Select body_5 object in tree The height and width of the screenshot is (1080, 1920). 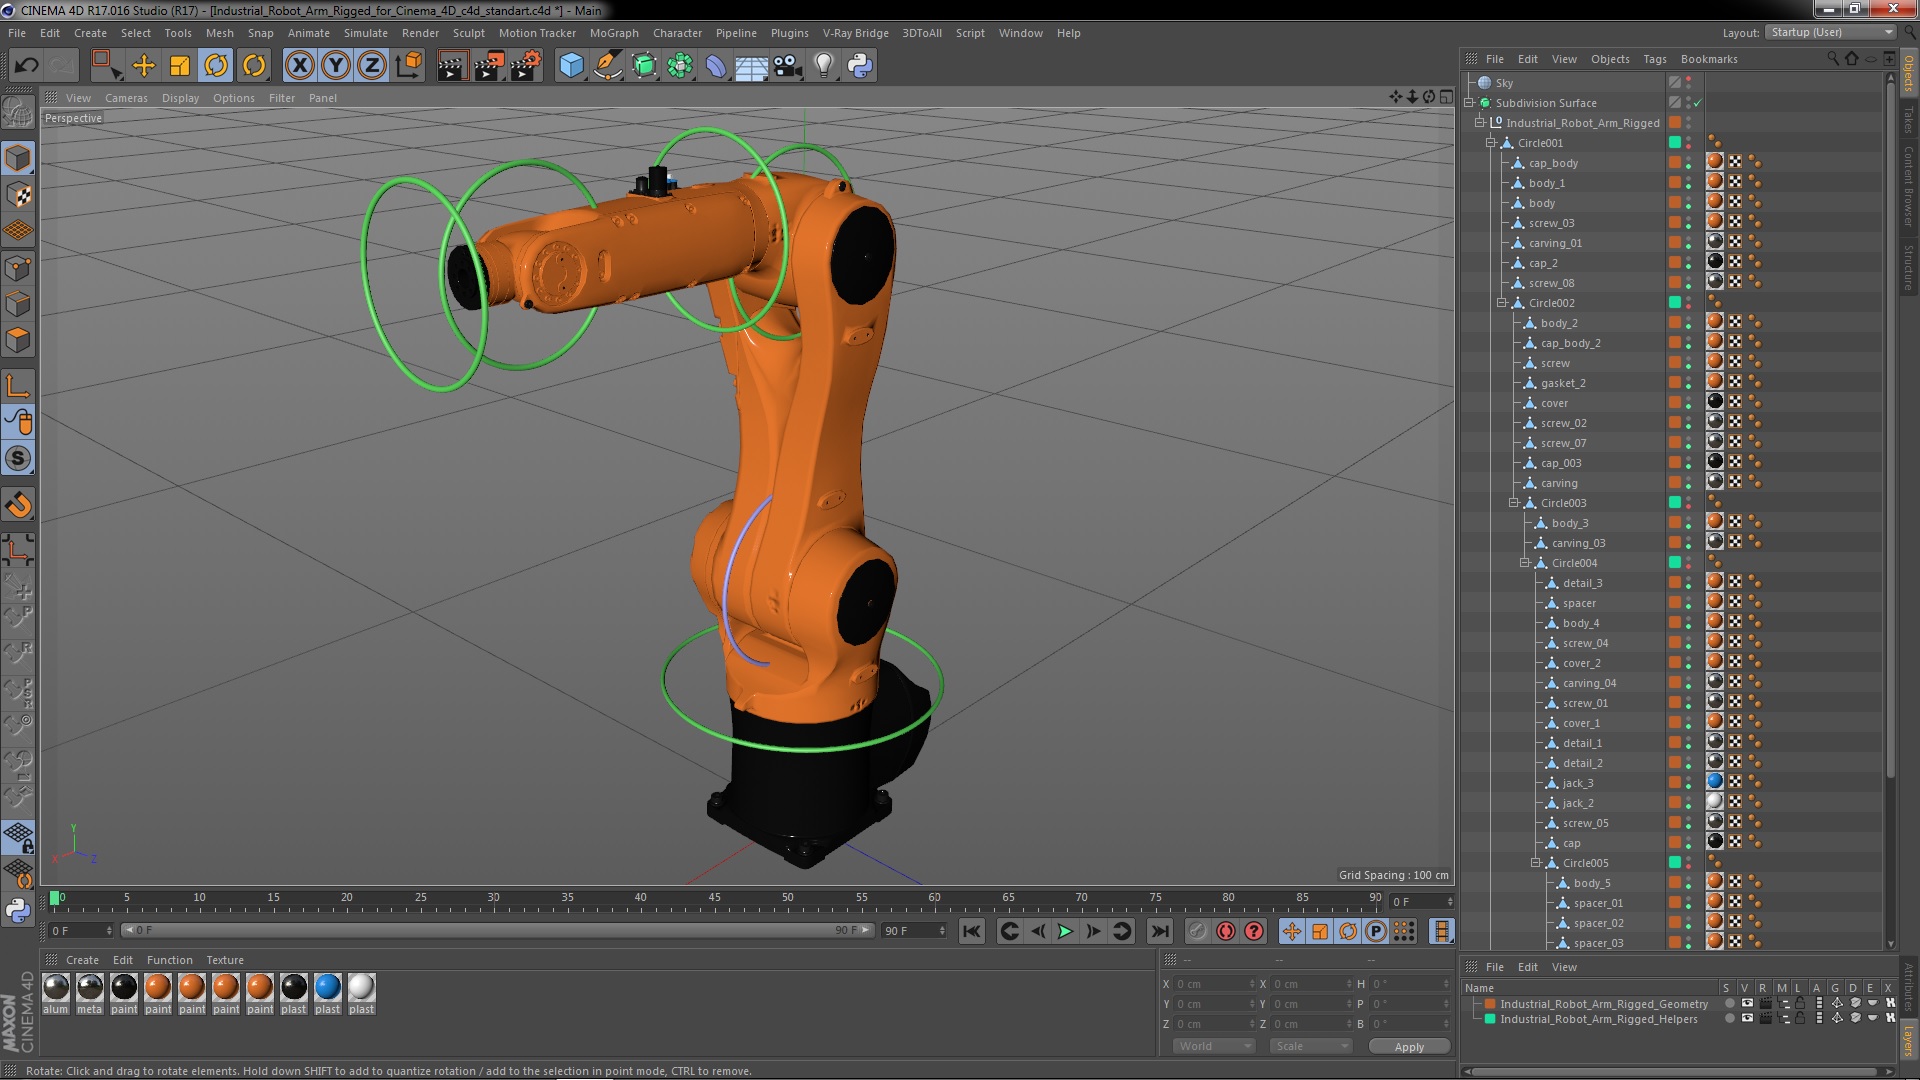point(1591,883)
